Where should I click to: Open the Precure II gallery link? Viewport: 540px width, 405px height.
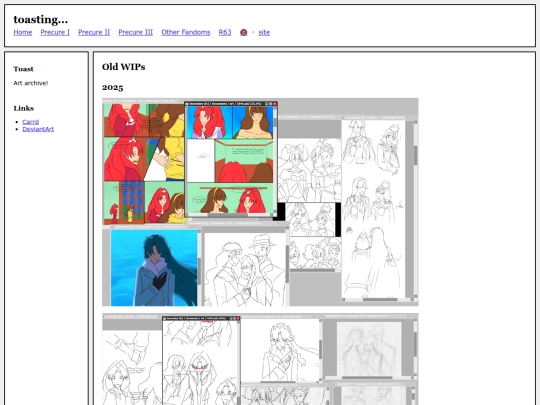(x=94, y=32)
